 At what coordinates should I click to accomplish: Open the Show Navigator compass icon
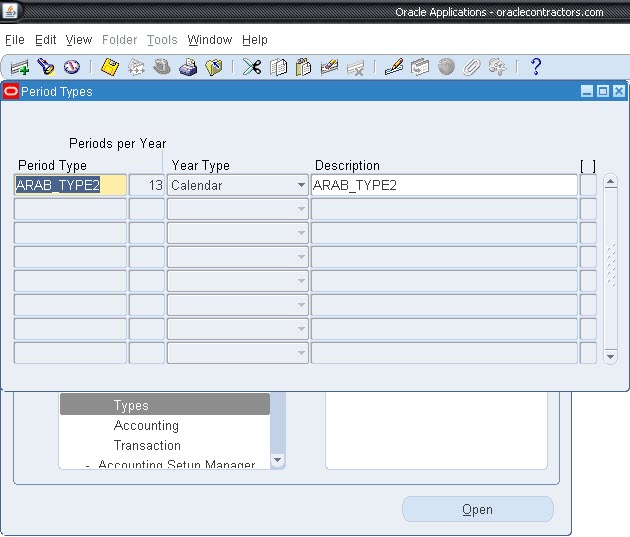[x=71, y=67]
